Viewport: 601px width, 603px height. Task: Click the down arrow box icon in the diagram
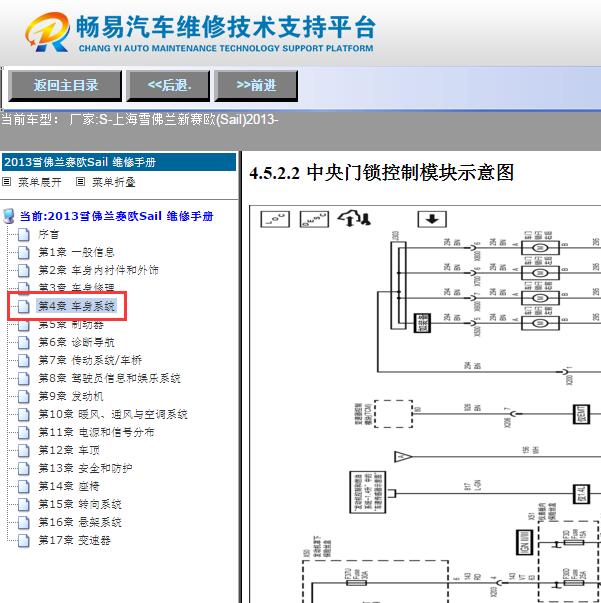432,219
